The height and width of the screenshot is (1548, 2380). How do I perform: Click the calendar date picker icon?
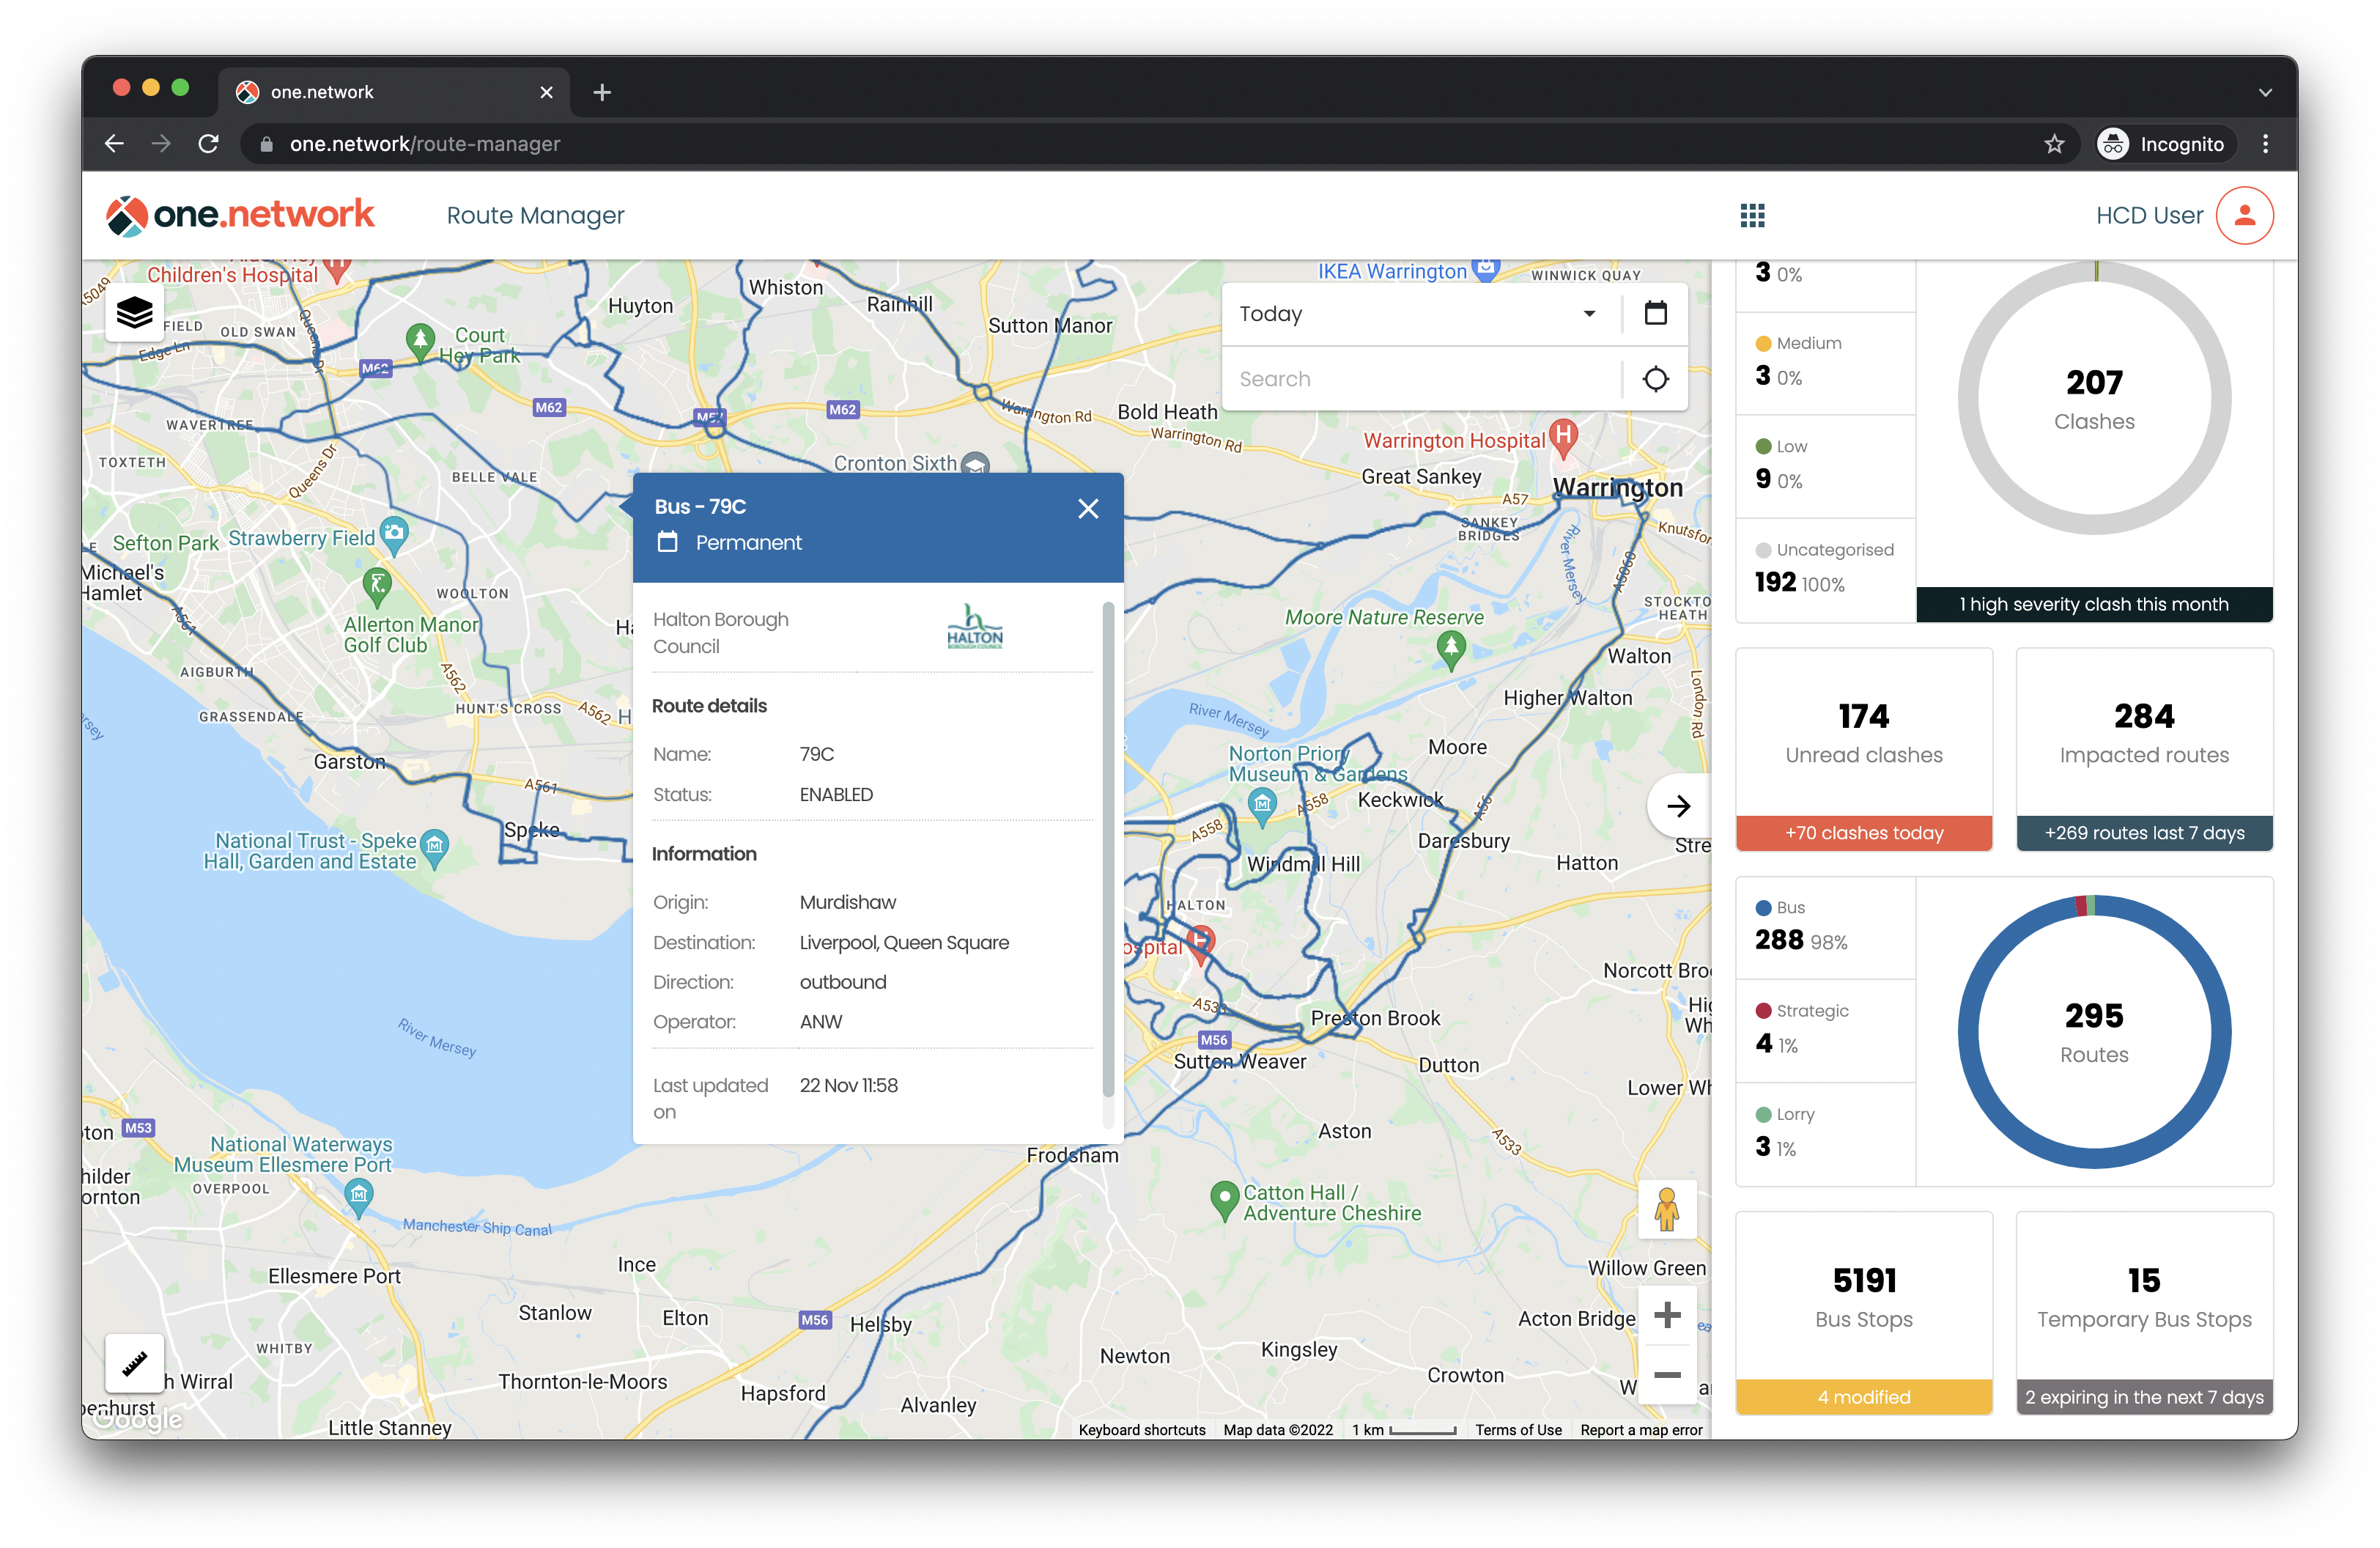point(1655,314)
